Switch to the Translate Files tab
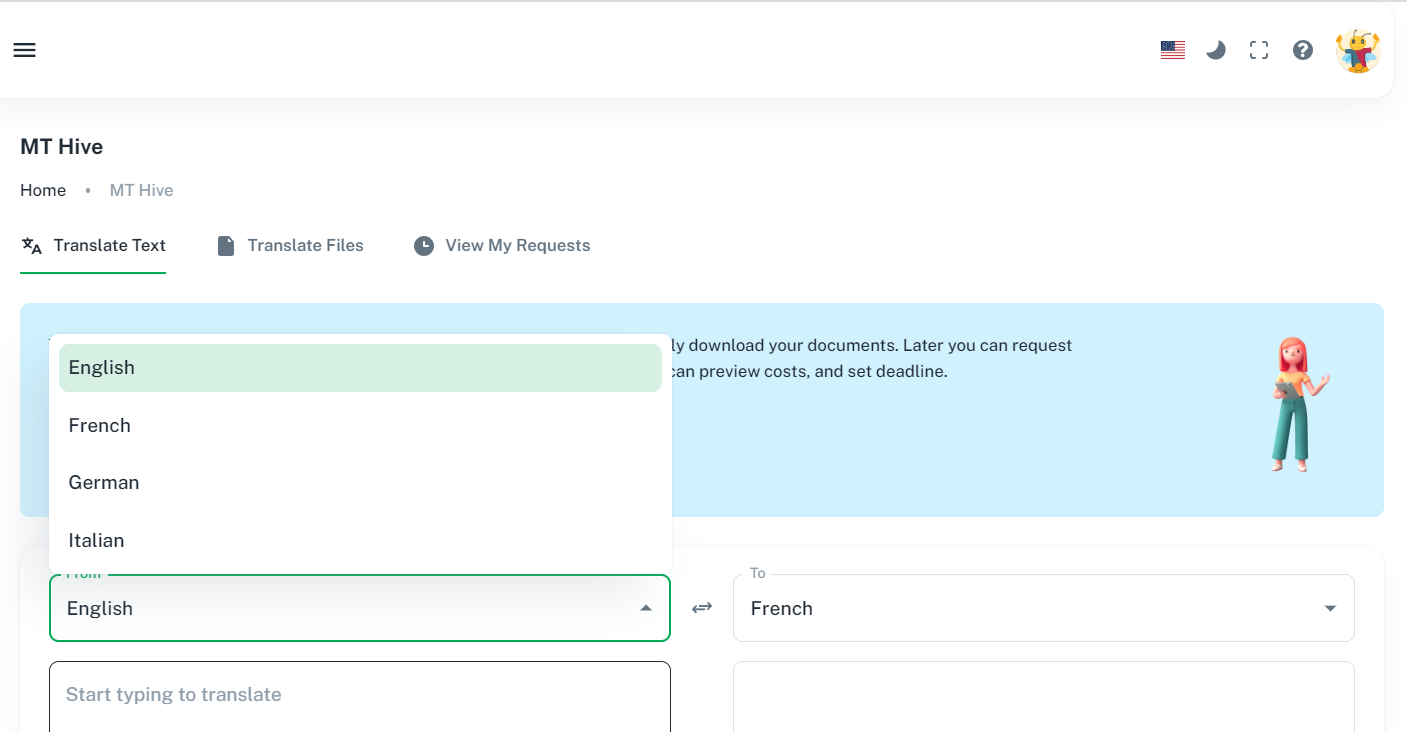 pos(305,246)
